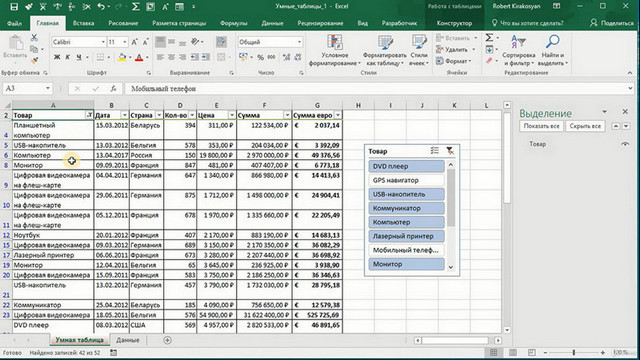Click the Name Box showing A3

27,88
